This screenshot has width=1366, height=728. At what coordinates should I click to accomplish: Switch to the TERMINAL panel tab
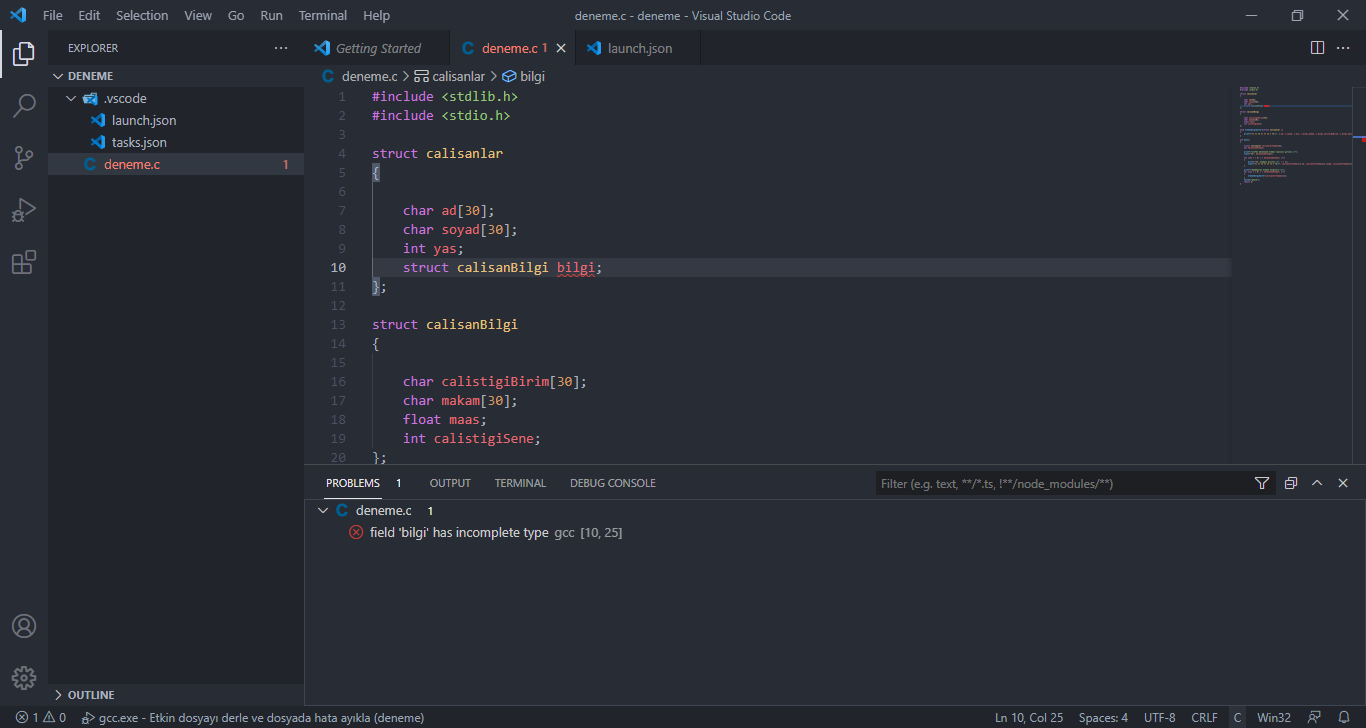pyautogui.click(x=520, y=483)
